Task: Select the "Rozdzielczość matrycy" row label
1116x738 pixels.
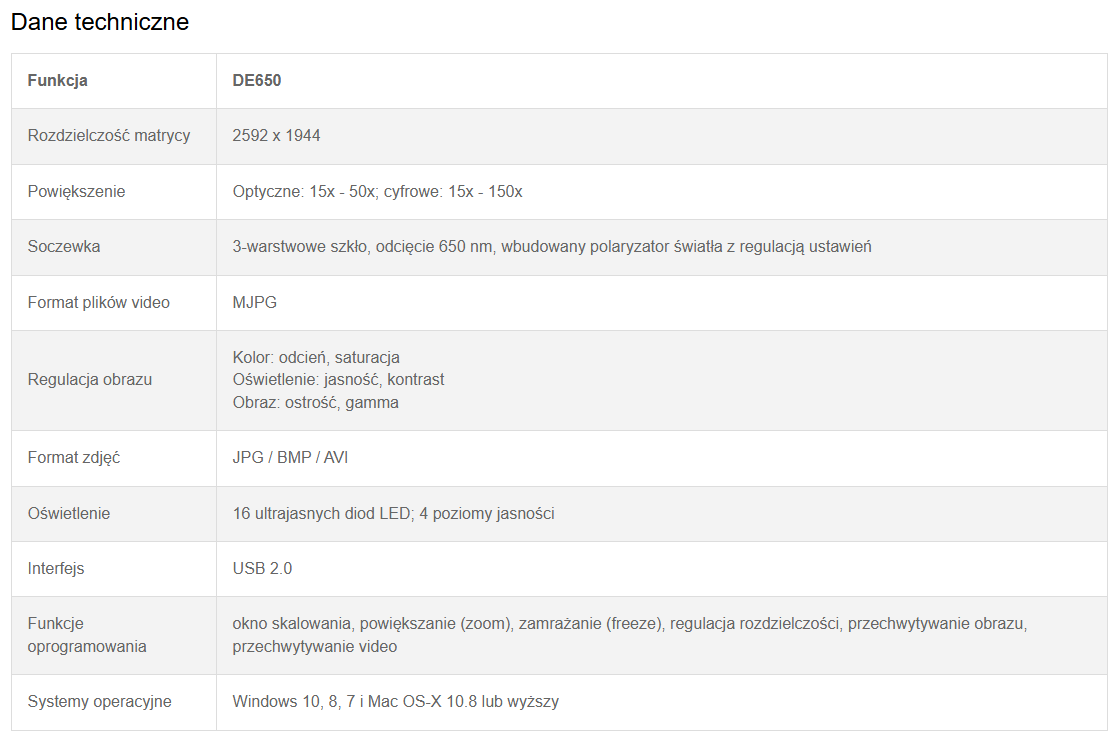Action: pyautogui.click(x=109, y=136)
